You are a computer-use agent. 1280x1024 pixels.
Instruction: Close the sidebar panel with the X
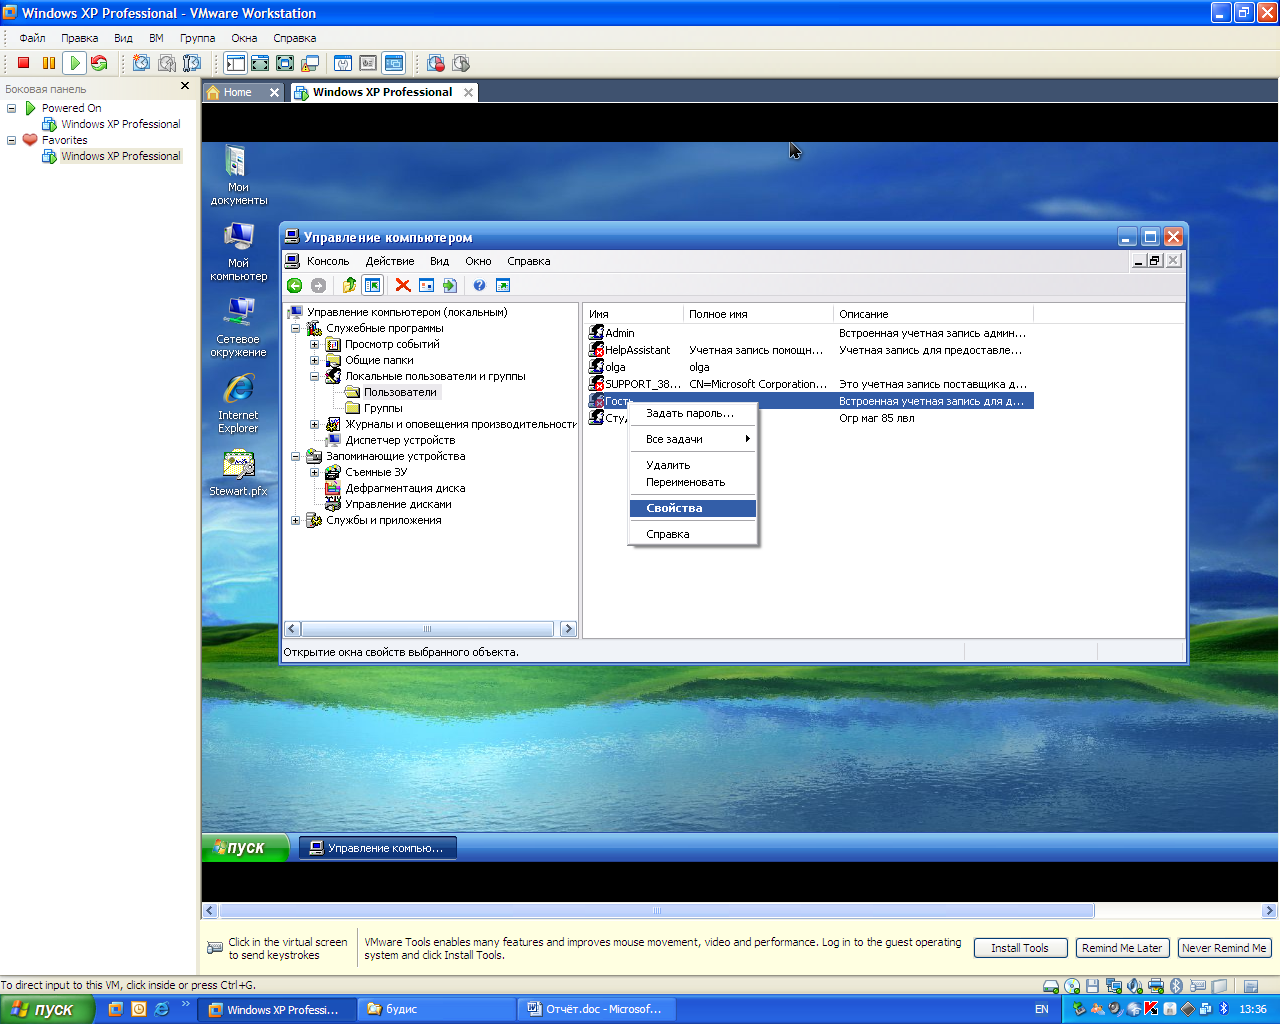coord(185,86)
